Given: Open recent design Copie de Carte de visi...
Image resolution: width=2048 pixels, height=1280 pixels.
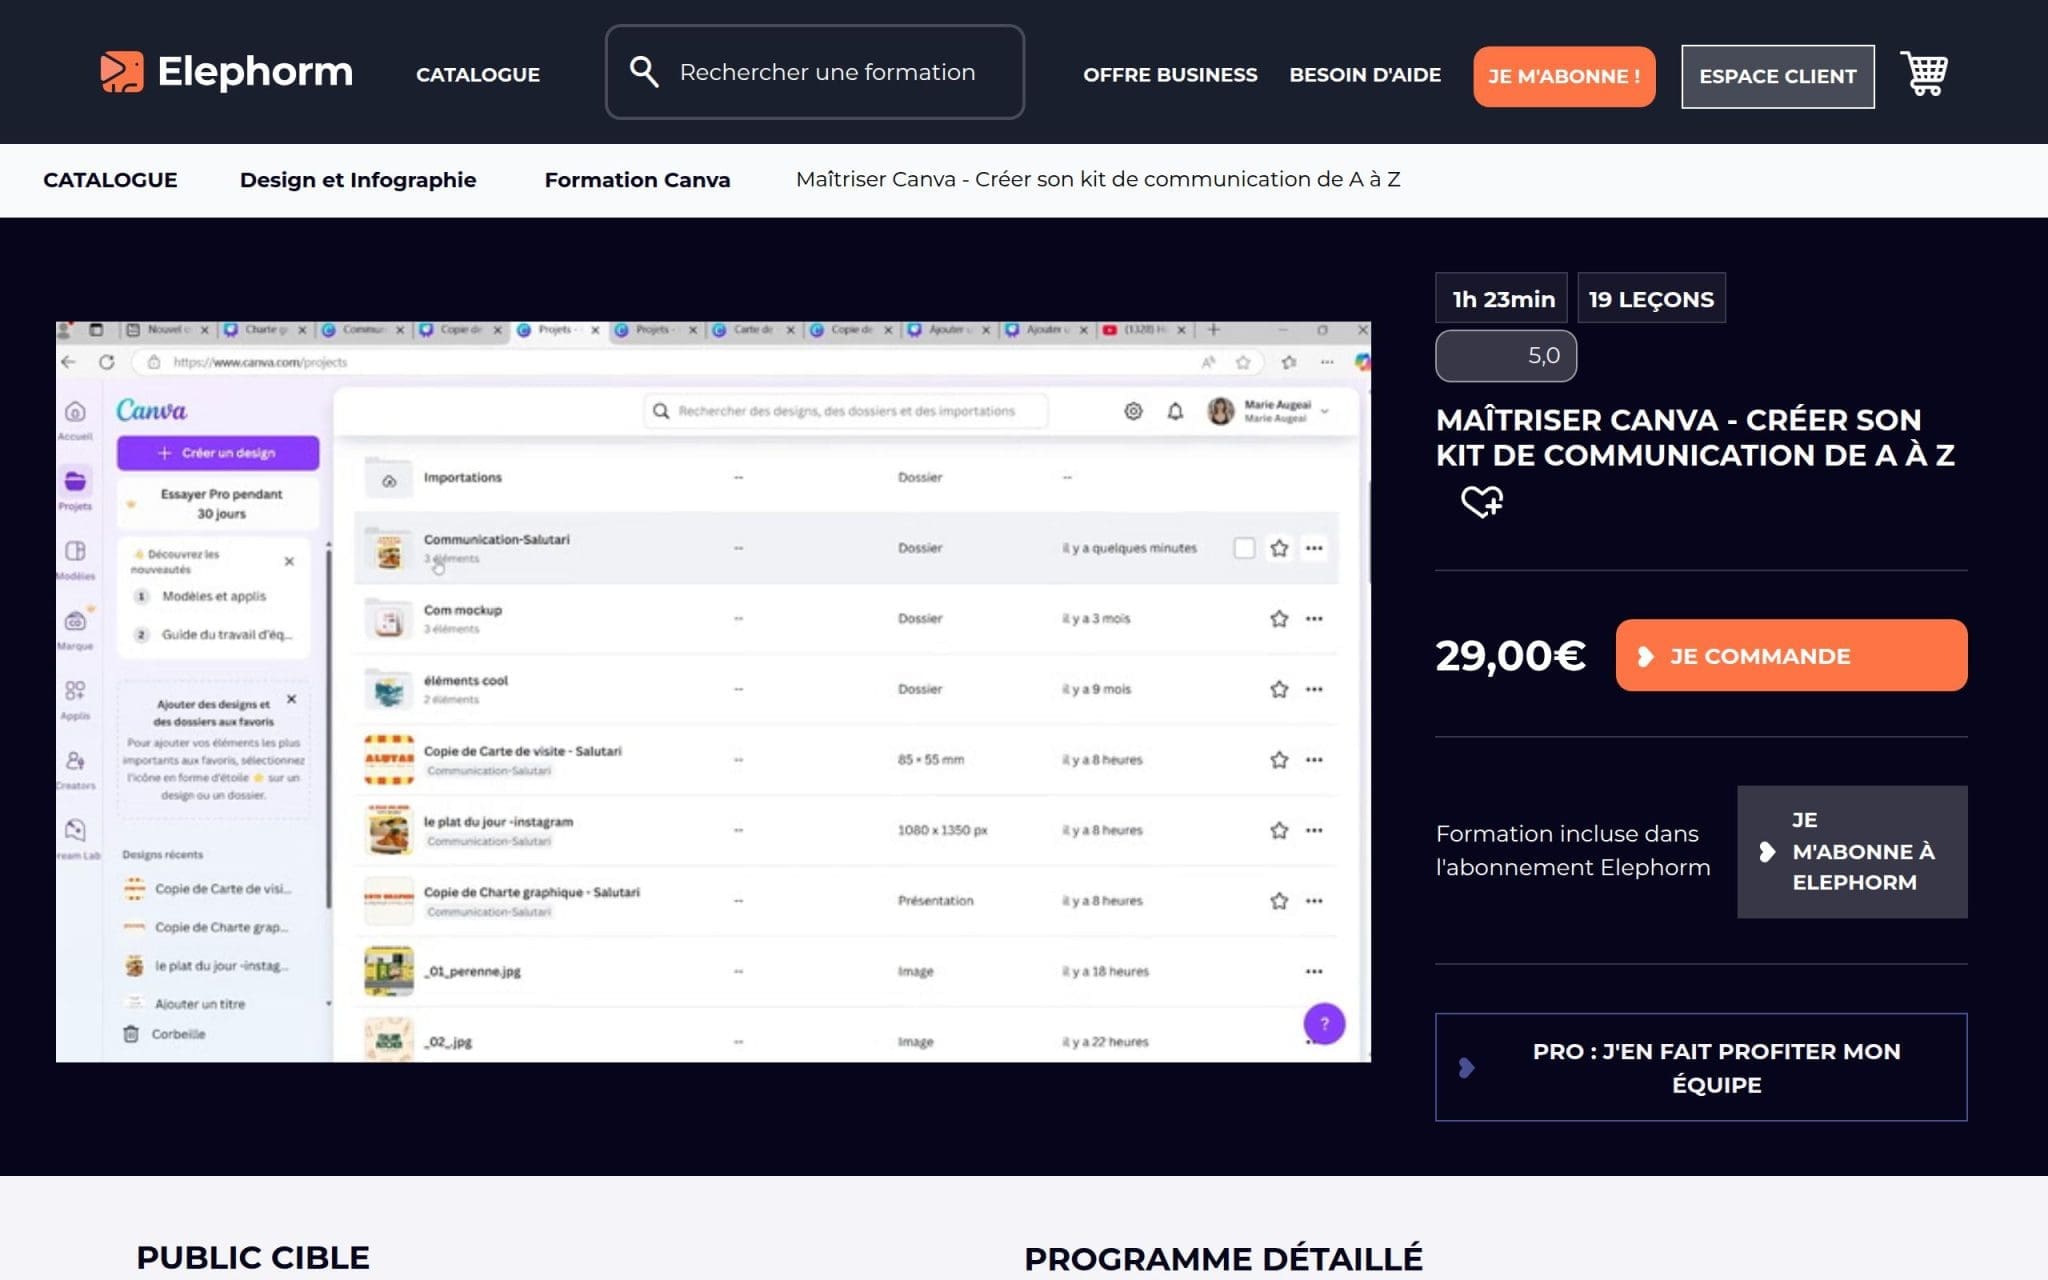Looking at the screenshot, I should pyautogui.click(x=208, y=888).
